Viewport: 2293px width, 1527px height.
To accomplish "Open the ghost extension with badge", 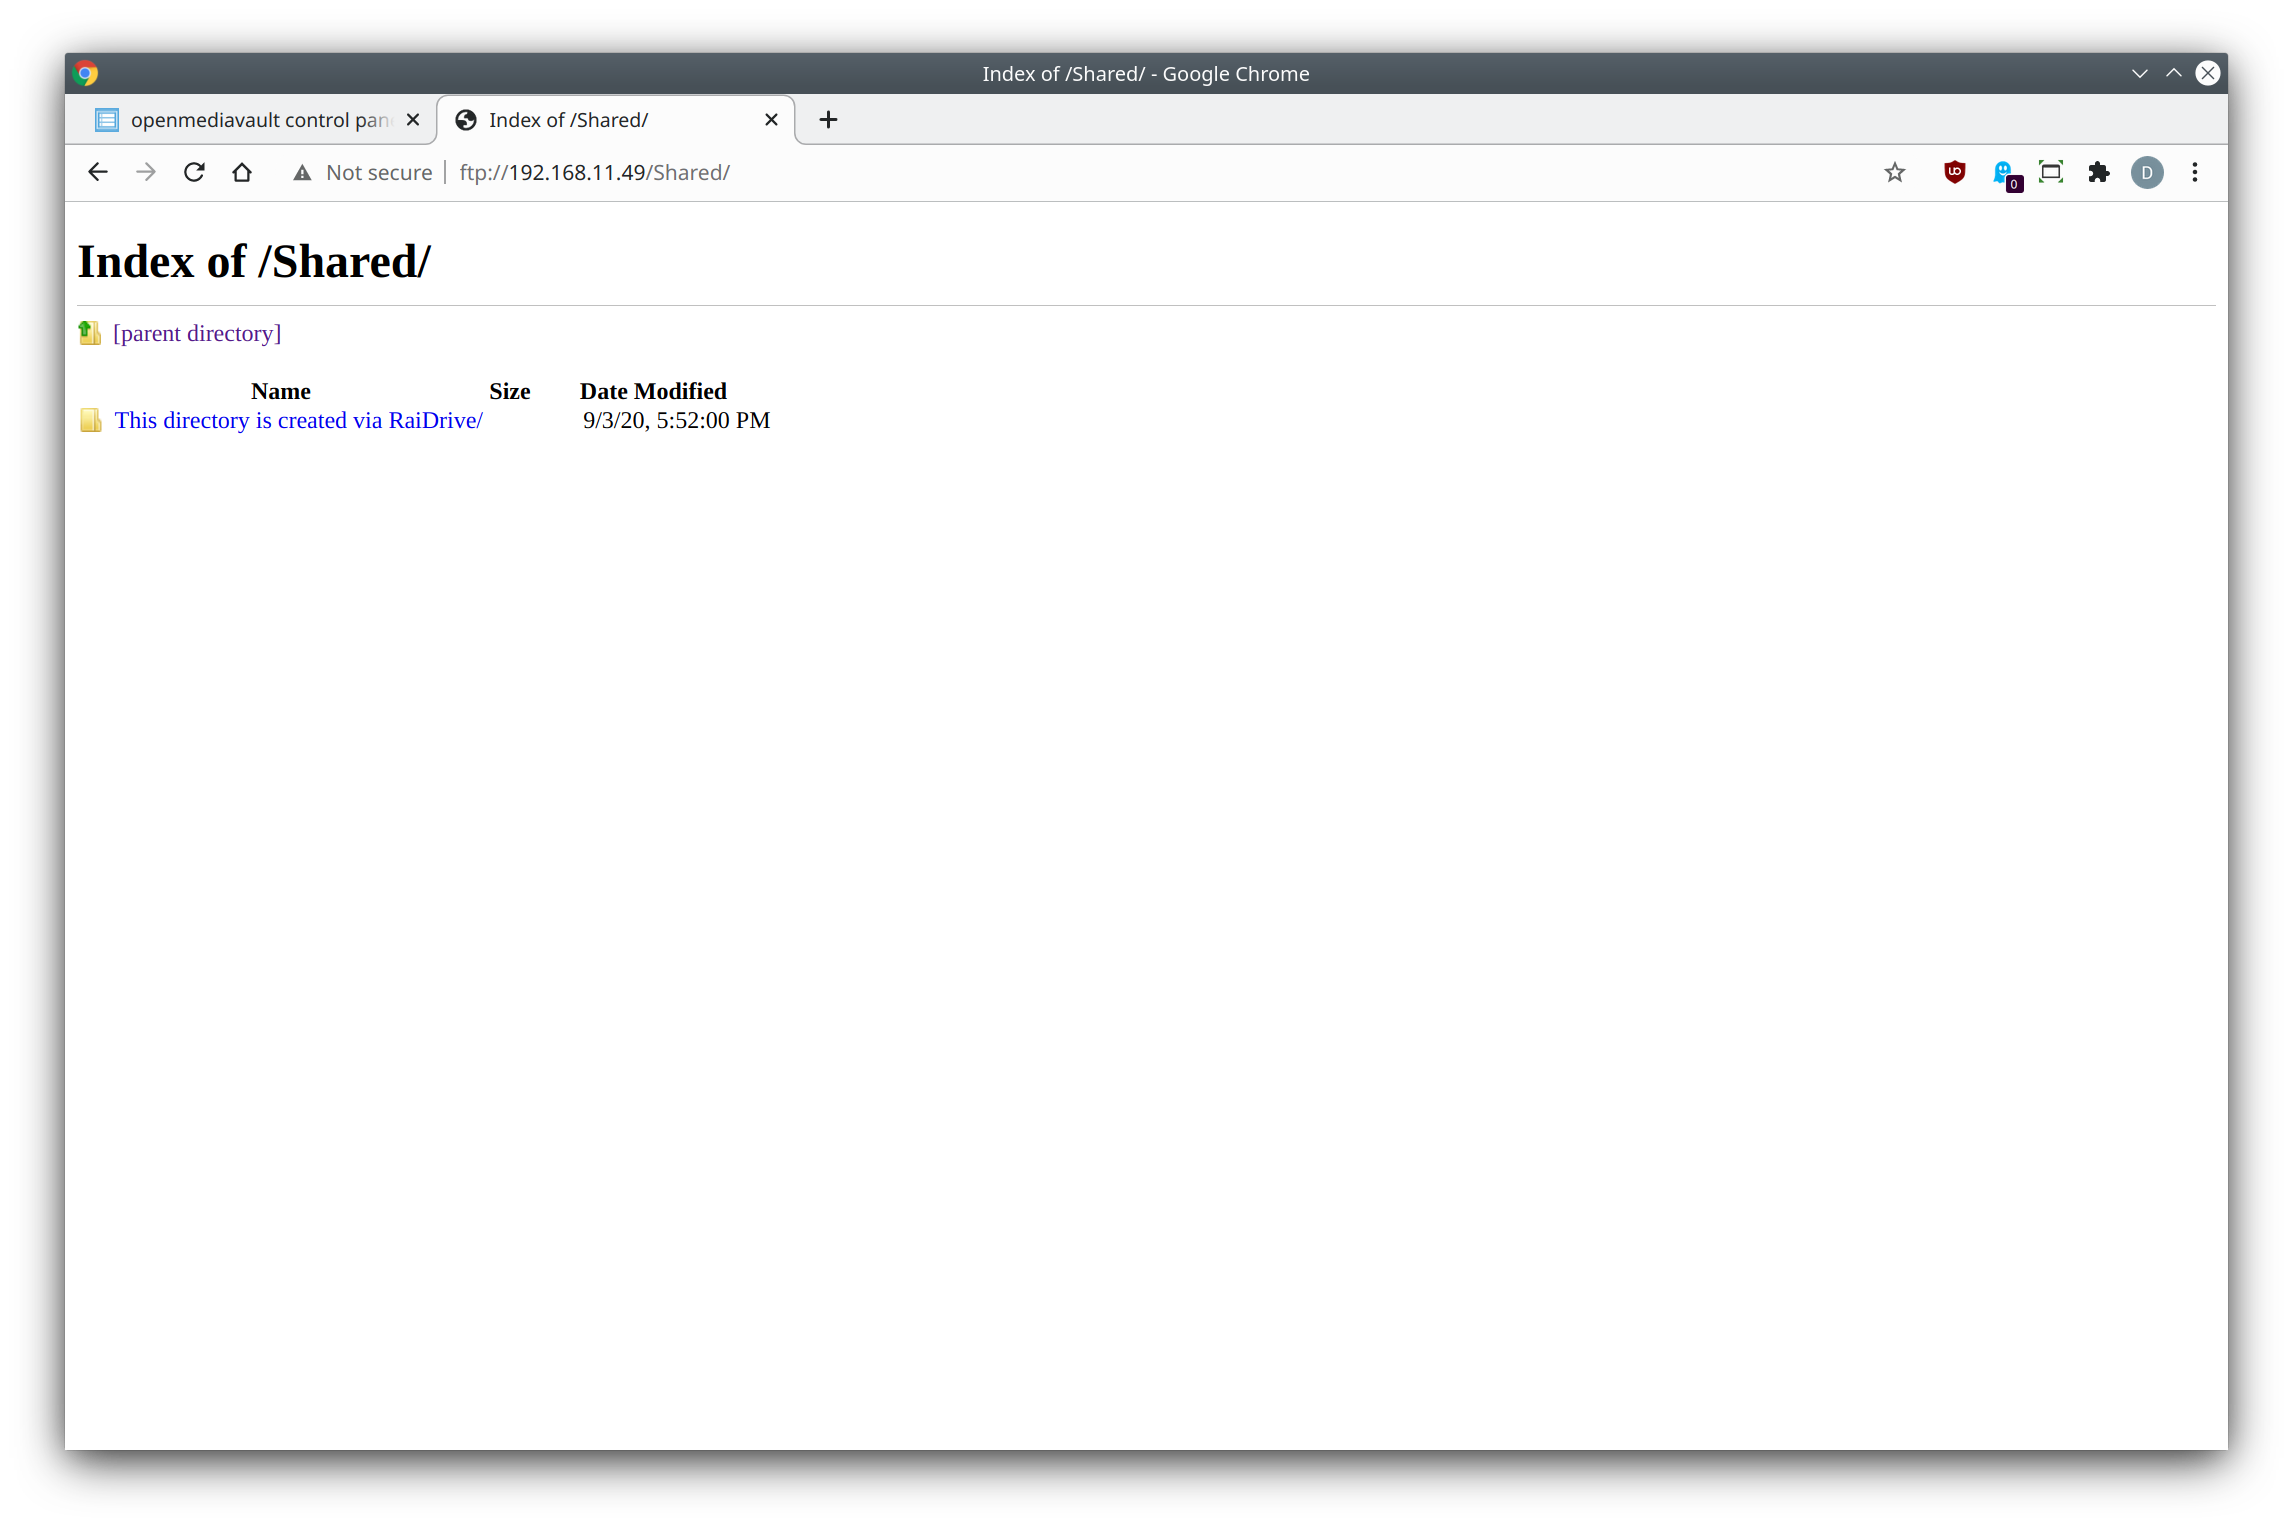I will coord(2004,173).
